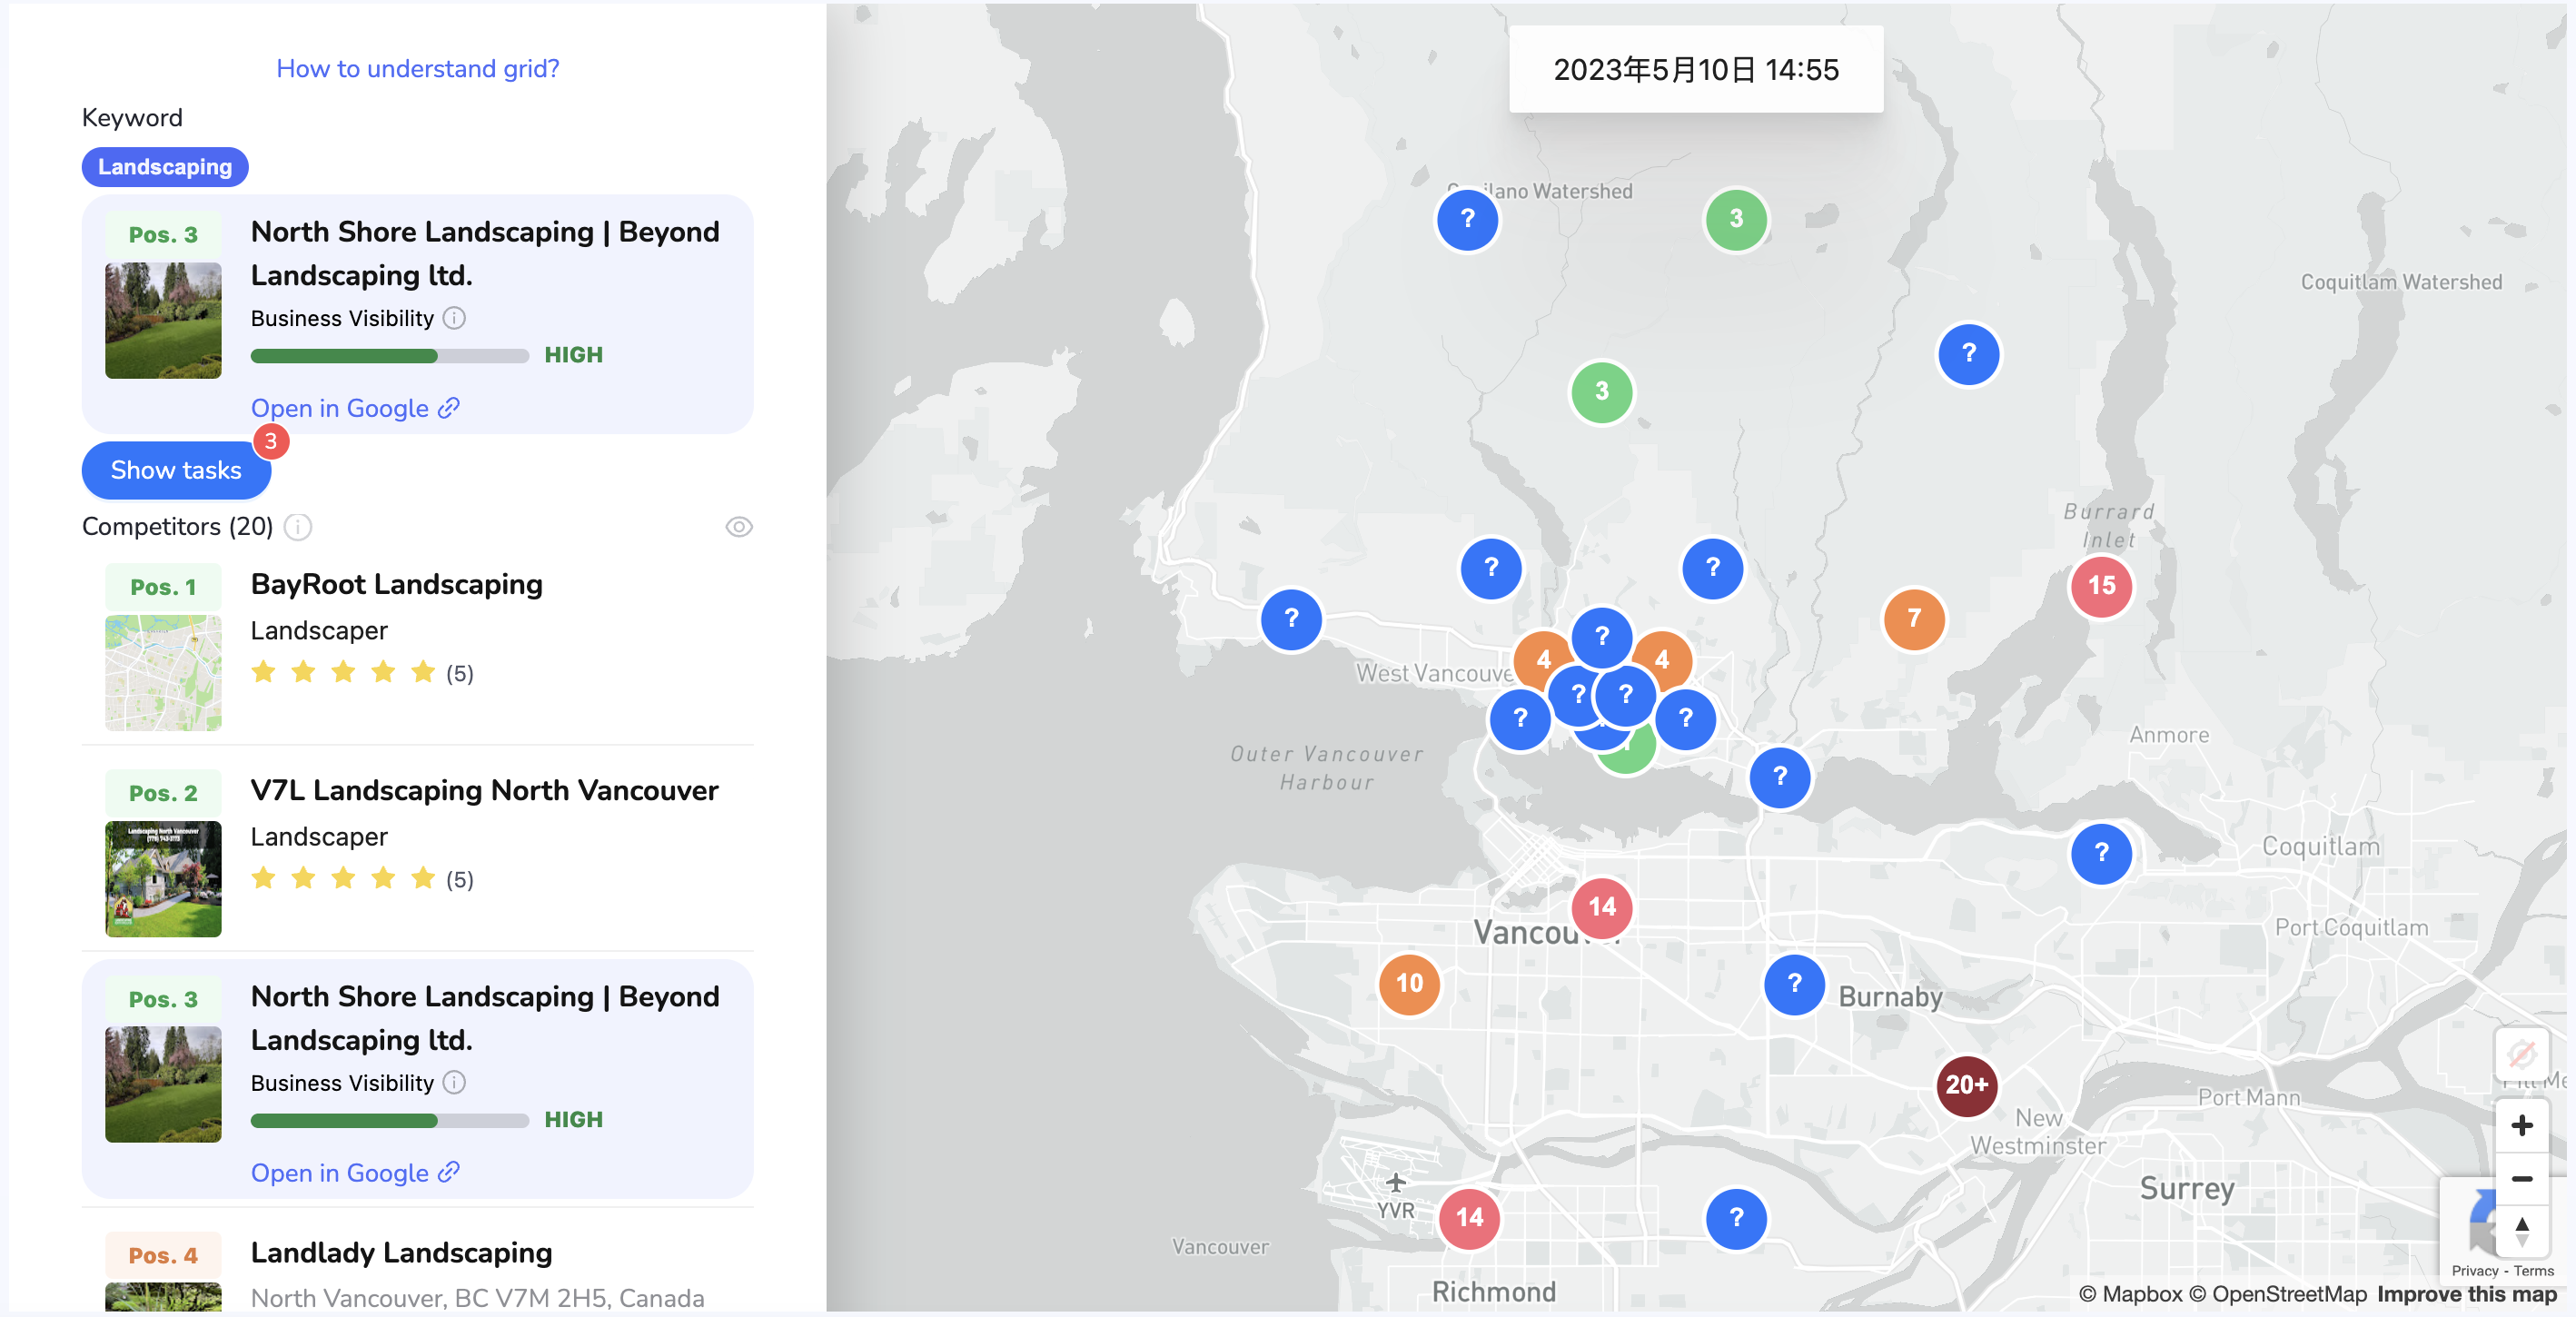Viewport: 2576px width, 1317px height.
Task: Click the date stamp 2023年5月10日 14:55
Action: coord(1696,70)
